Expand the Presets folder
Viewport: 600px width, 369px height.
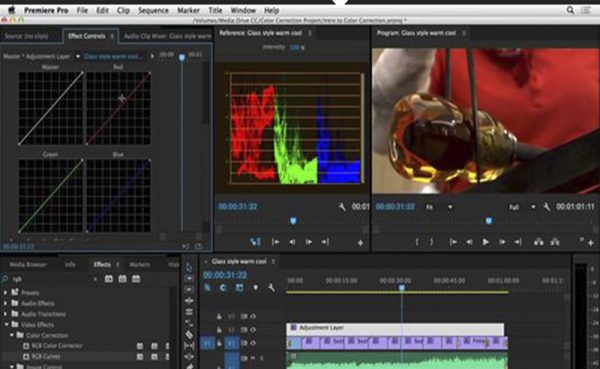[x=5, y=292]
